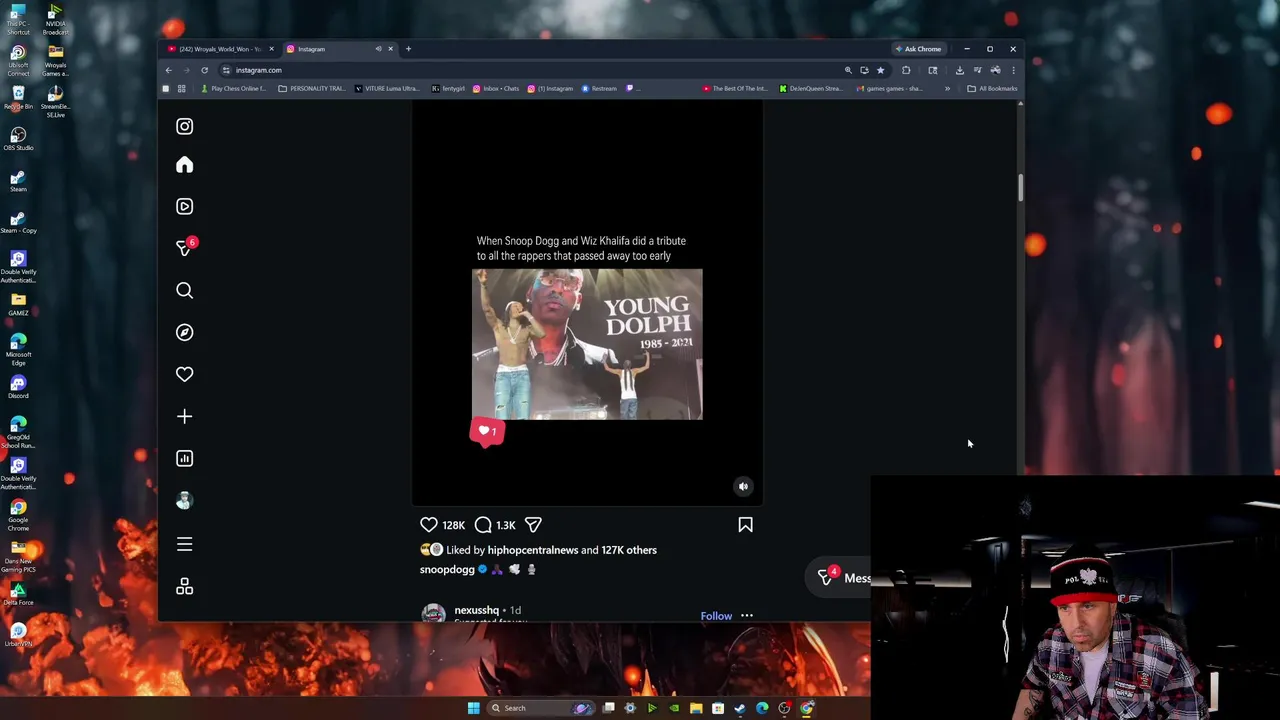
Task: Open Steam from the taskbar
Action: (x=740, y=708)
